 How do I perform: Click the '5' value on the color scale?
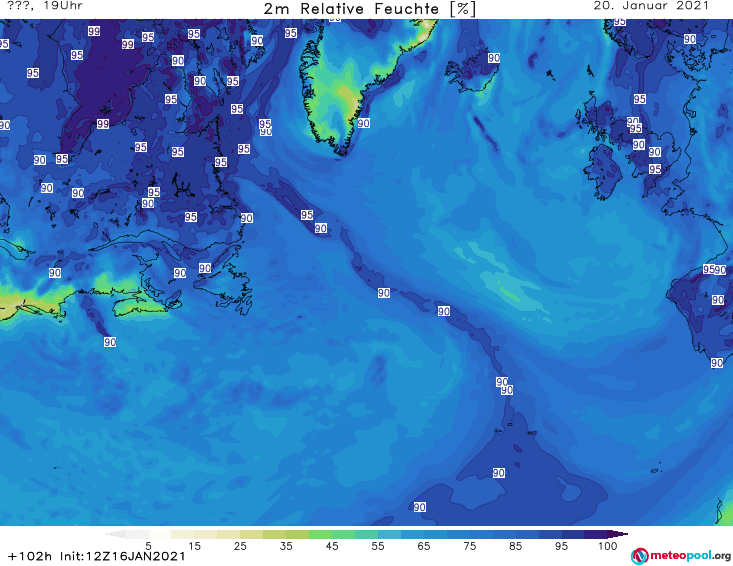click(148, 546)
